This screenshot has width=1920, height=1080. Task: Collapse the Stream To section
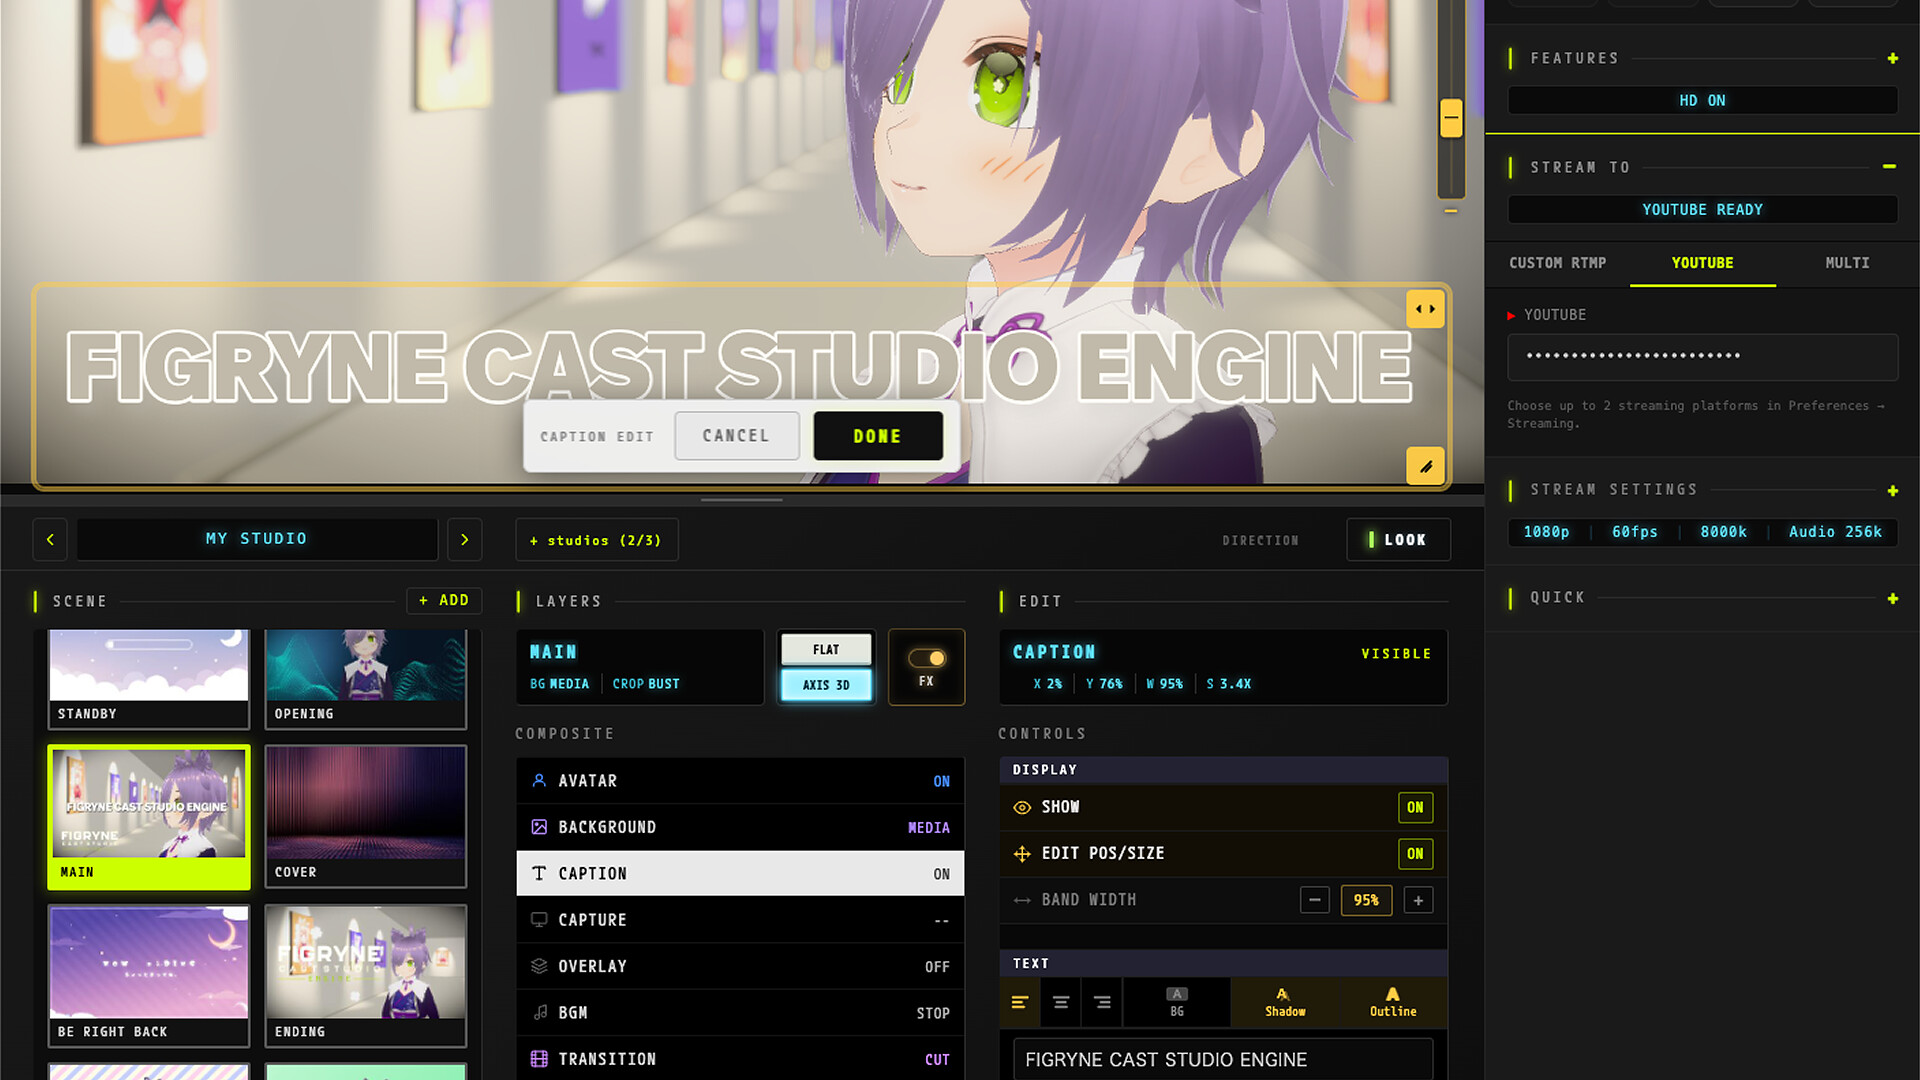click(1889, 167)
